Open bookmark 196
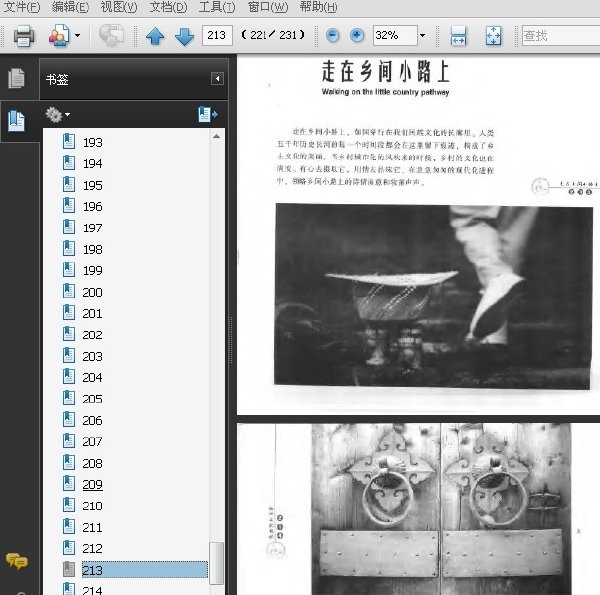This screenshot has width=600, height=595. point(93,207)
